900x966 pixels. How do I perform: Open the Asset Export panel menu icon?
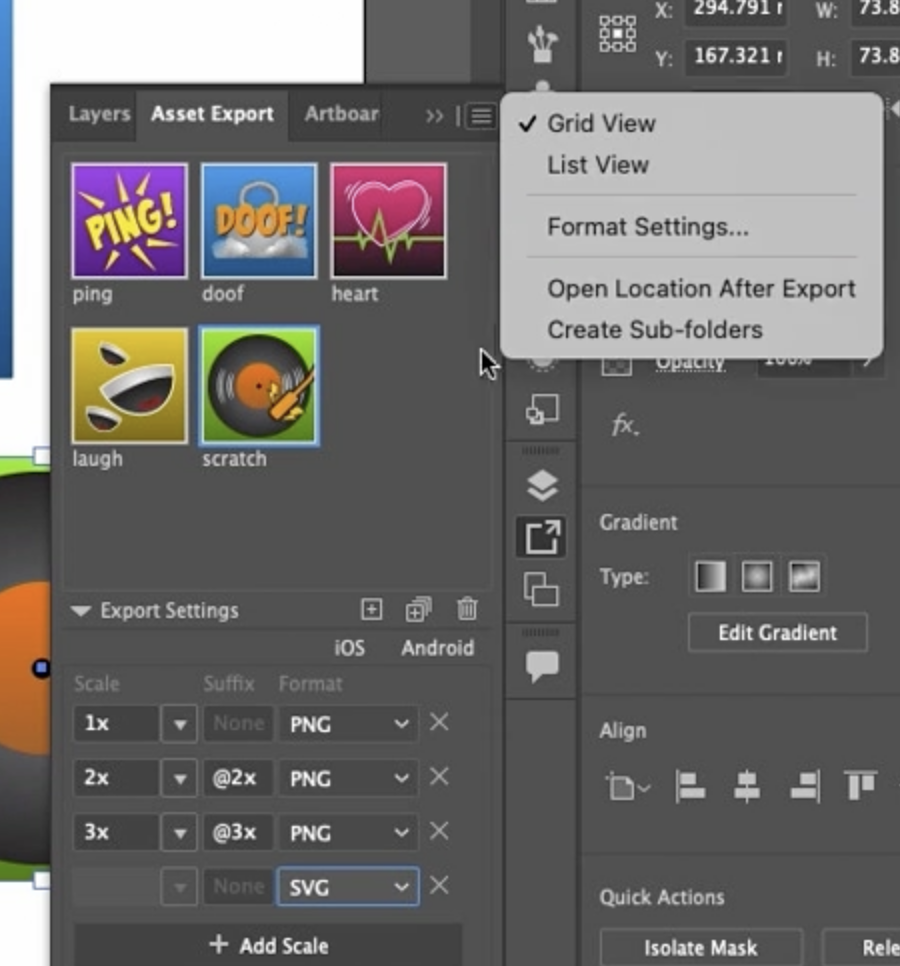482,116
